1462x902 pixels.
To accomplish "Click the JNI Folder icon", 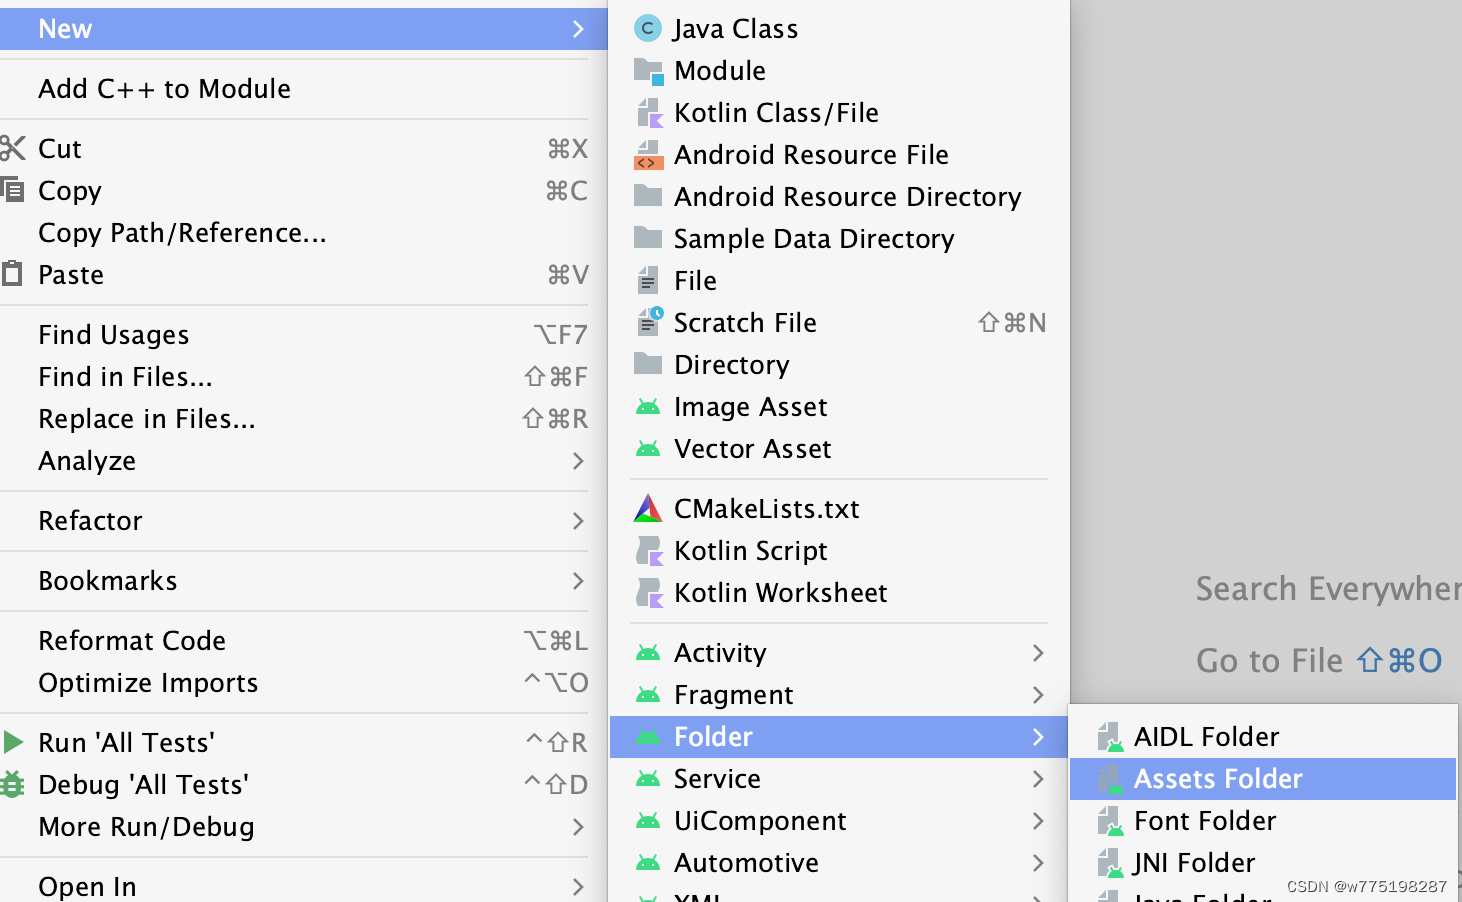I will (x=1110, y=863).
